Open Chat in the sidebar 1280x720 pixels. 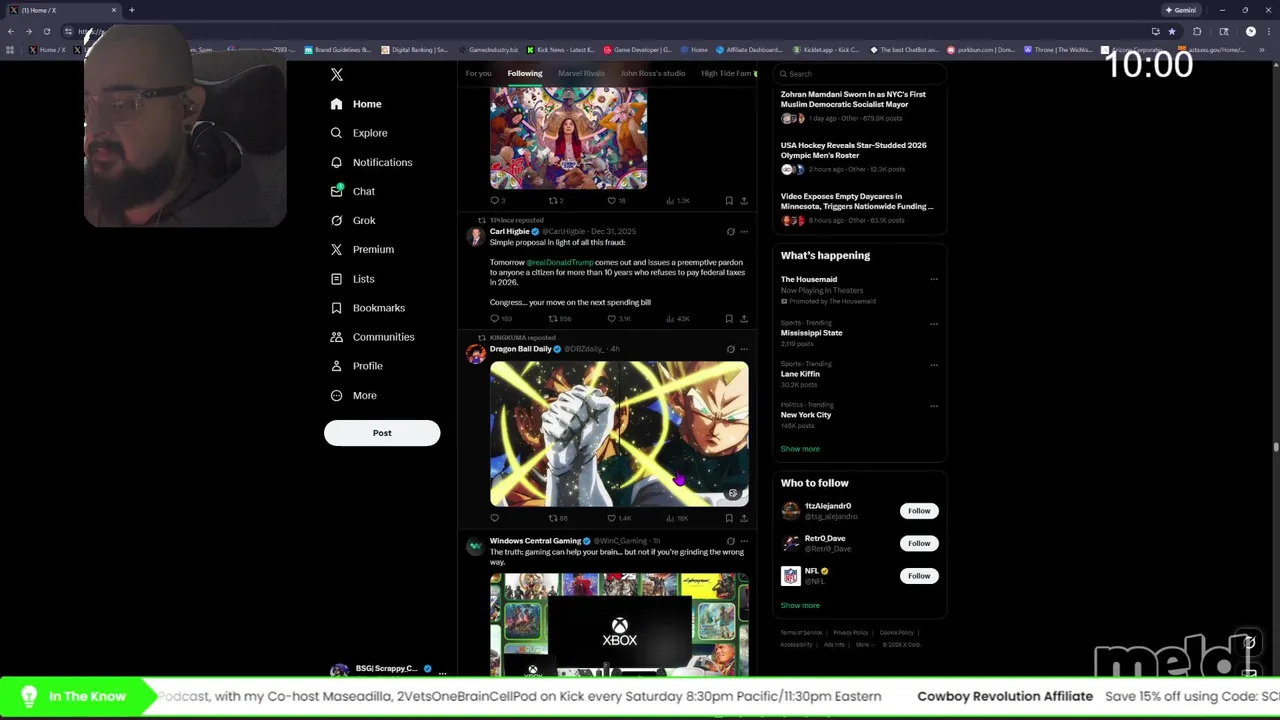(x=353, y=191)
